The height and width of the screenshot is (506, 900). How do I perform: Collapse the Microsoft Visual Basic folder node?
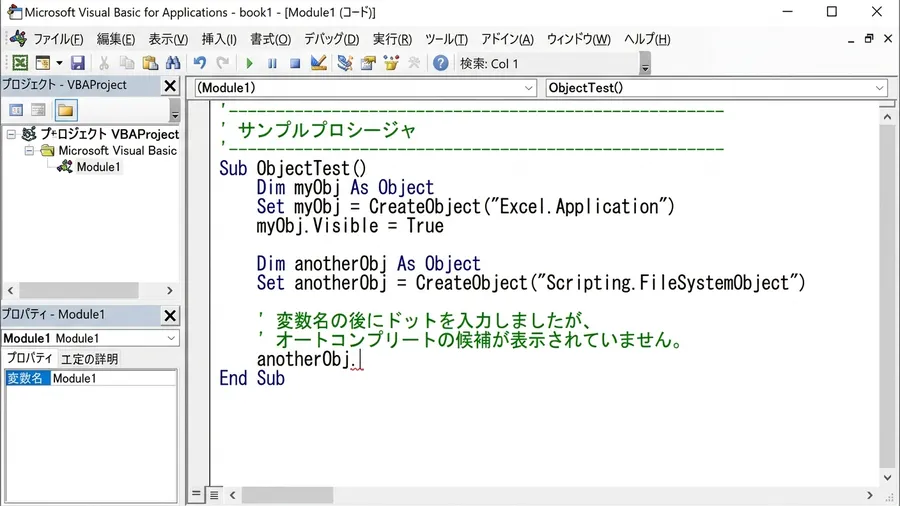[x=29, y=151]
